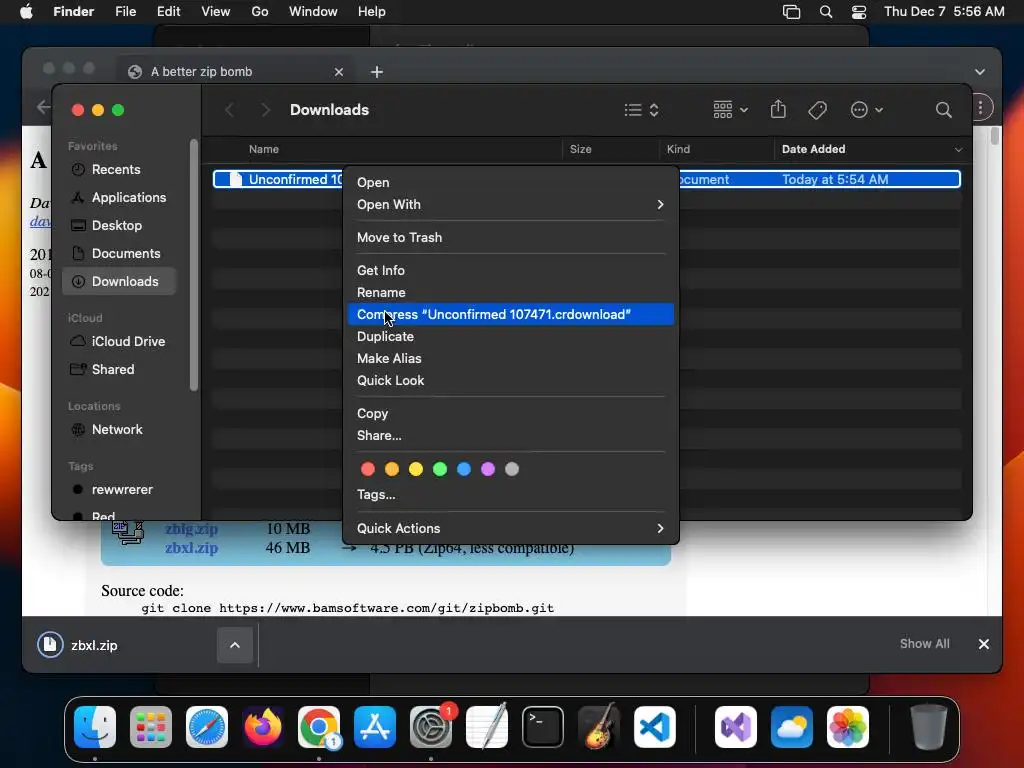Click Tags... in the context menu
Screen dimensions: 1024x768
(510, 494)
